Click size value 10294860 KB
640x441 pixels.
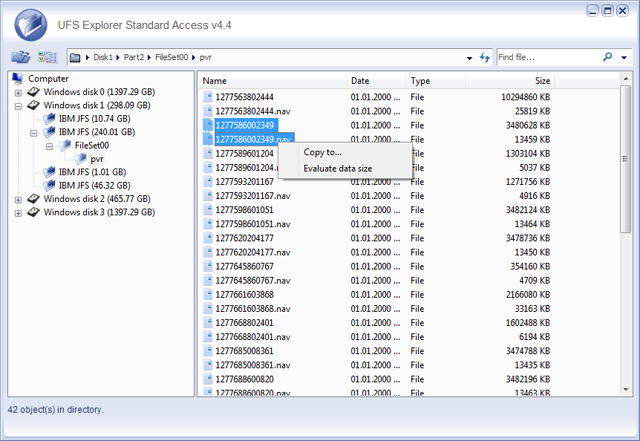click(525, 97)
